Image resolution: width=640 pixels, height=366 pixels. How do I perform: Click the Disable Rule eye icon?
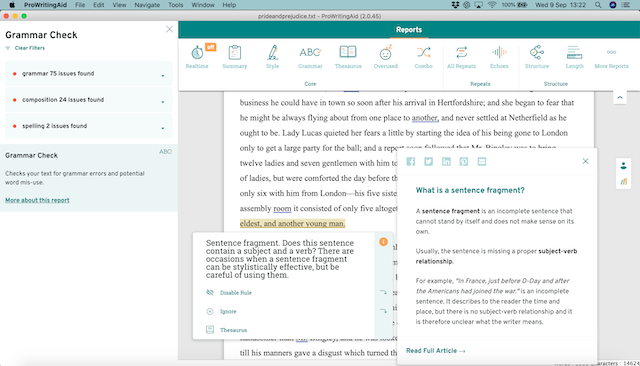tap(210, 293)
